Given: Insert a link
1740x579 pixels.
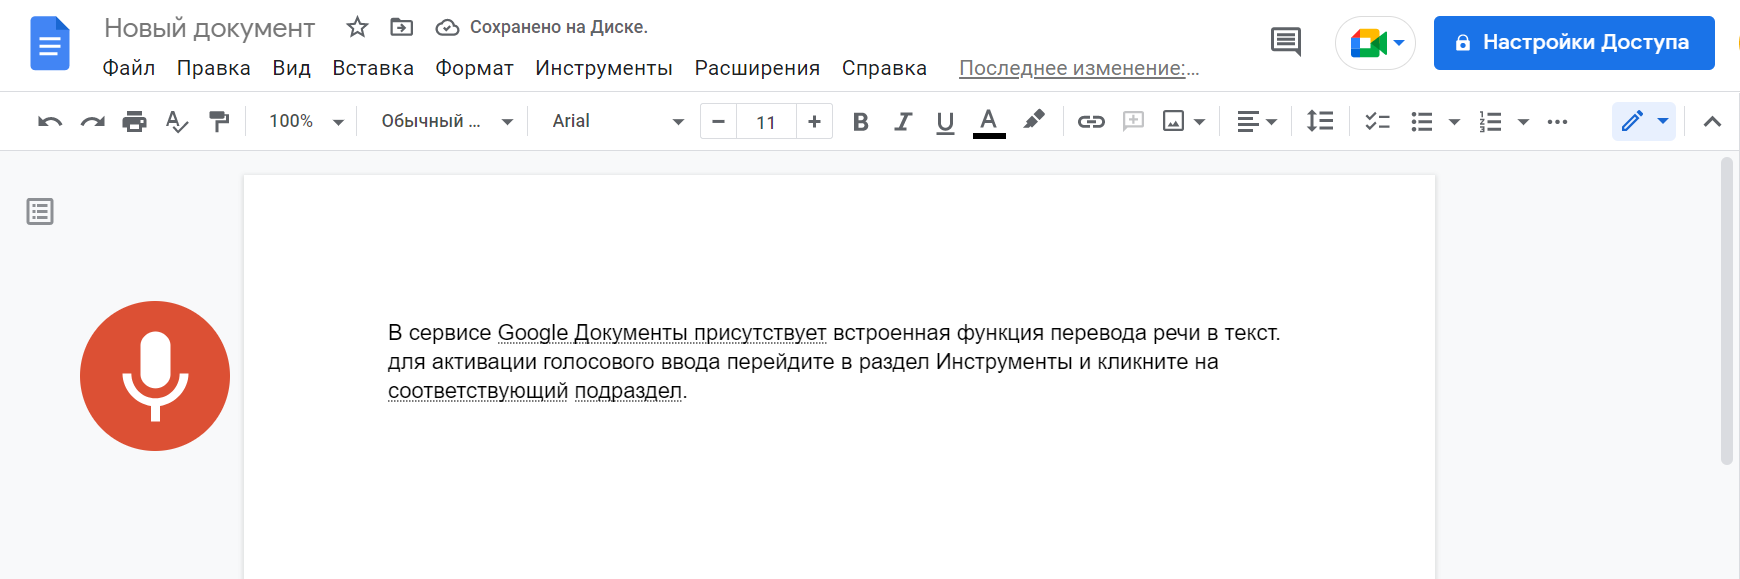Looking at the screenshot, I should [x=1091, y=122].
